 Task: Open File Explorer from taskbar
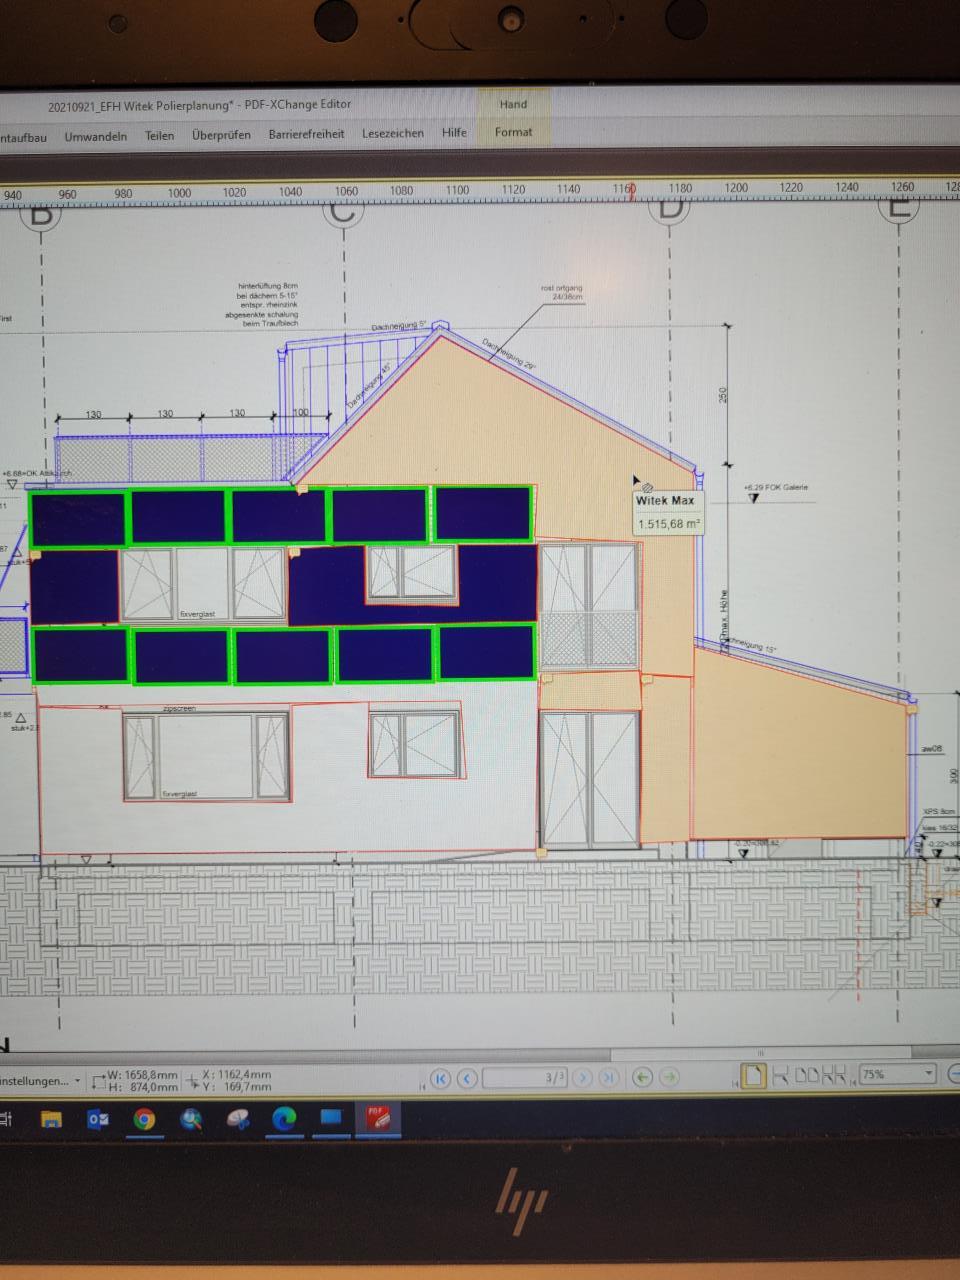click(x=51, y=1119)
